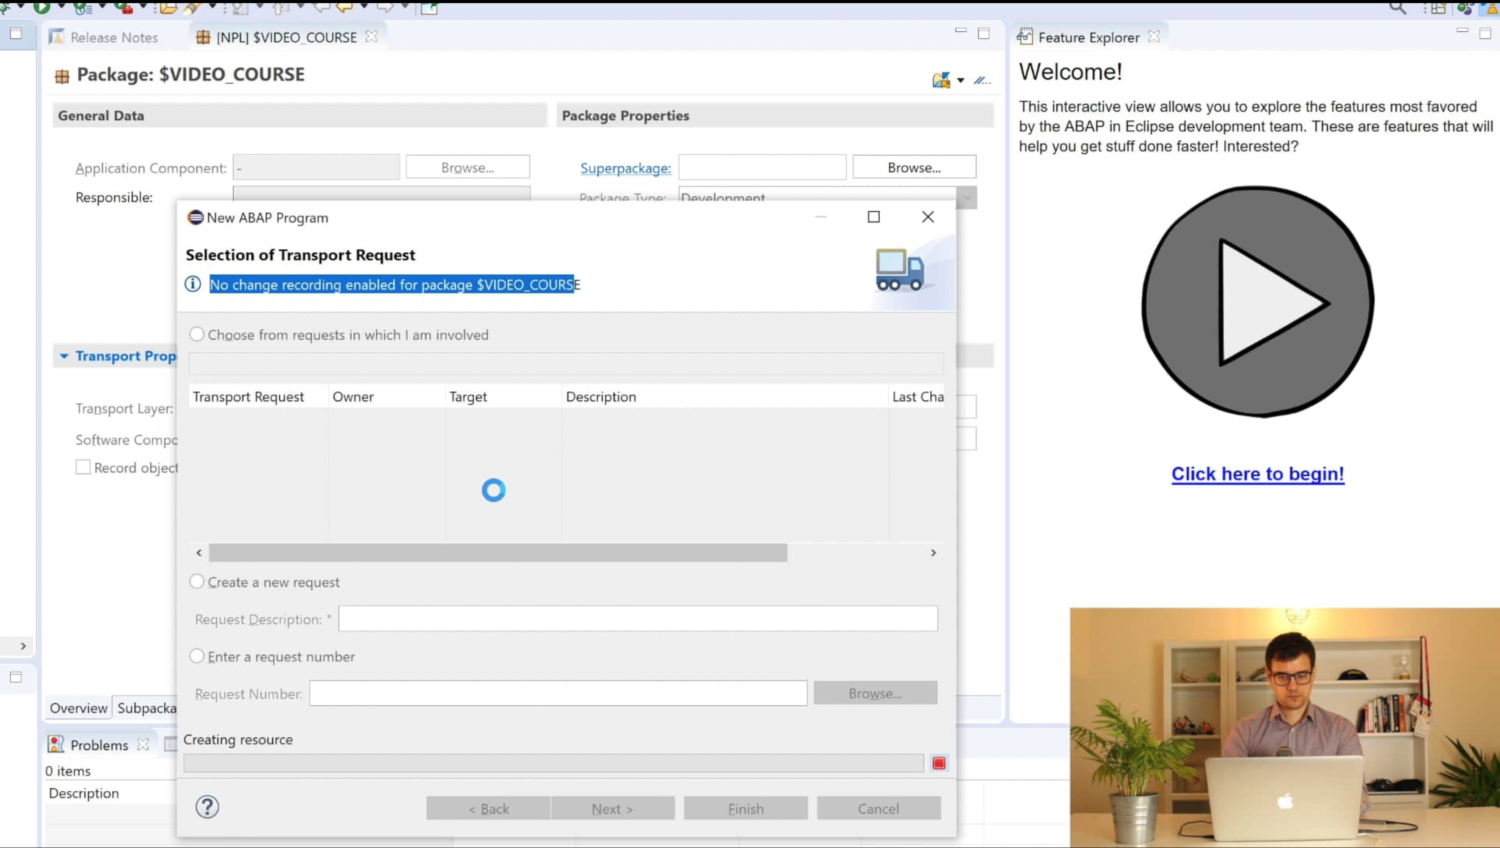This screenshot has height=848, width=1500.
Task: Open the dialog help question mark icon
Action: pyautogui.click(x=207, y=807)
